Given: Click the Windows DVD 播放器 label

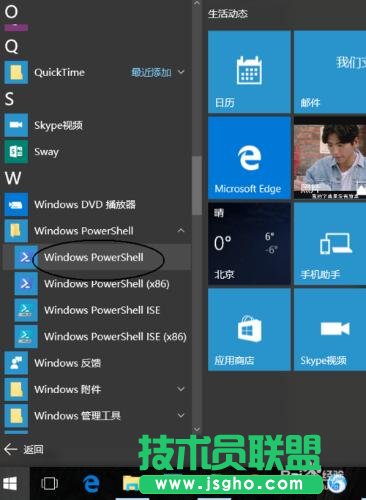Looking at the screenshot, I should tap(85, 204).
